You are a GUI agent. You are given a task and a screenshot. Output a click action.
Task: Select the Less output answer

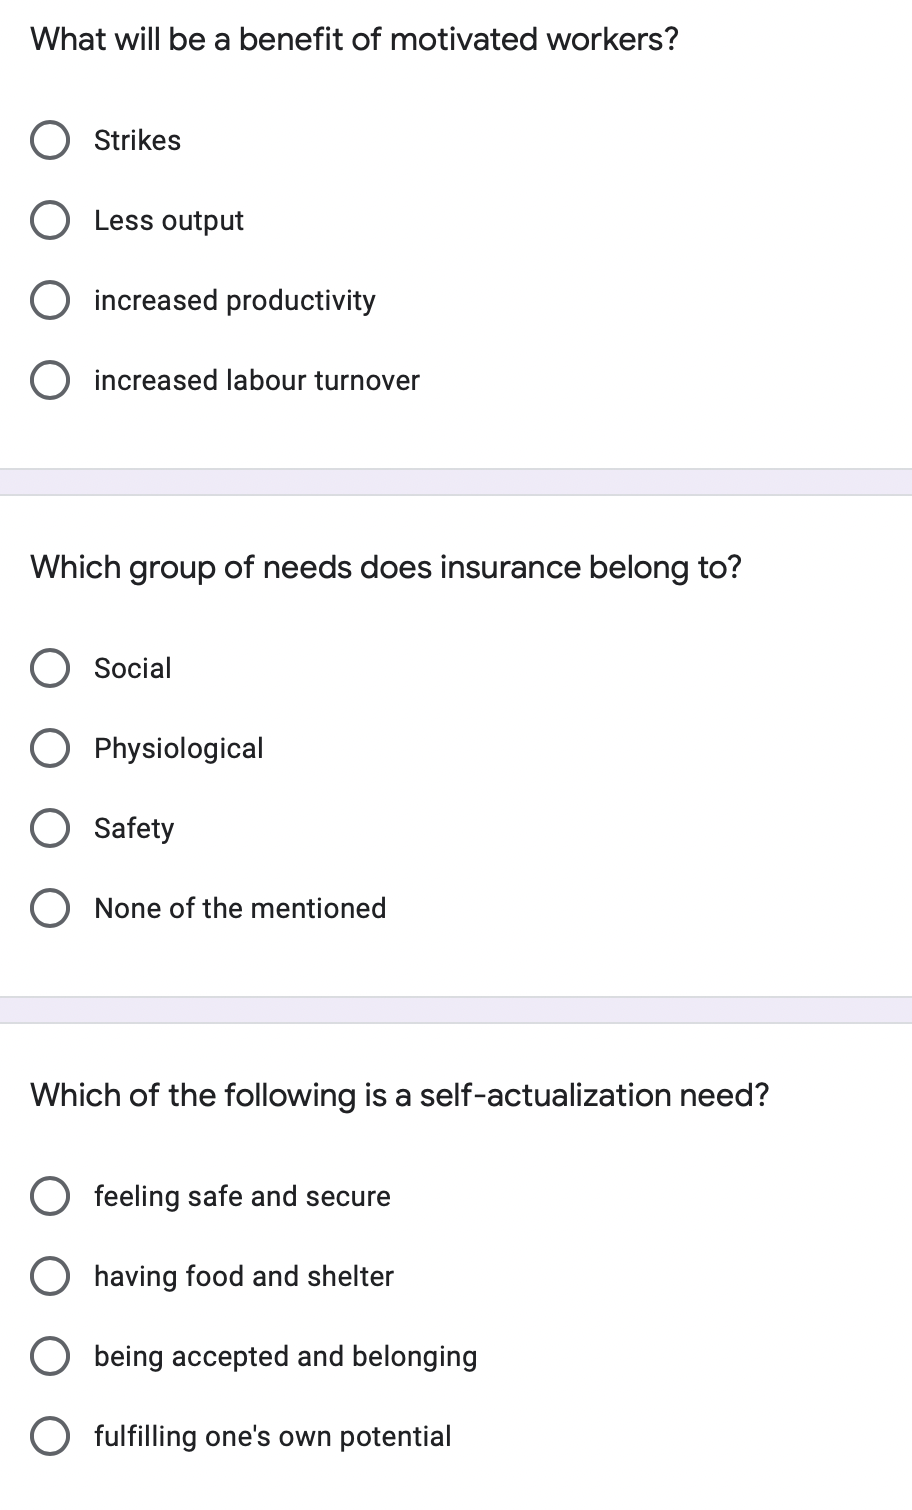pyautogui.click(x=50, y=219)
